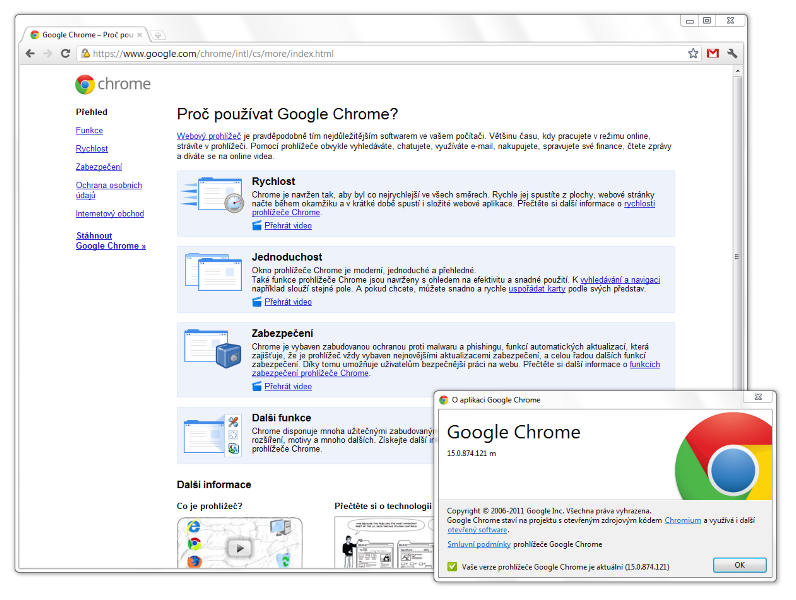Click the 'Jednoduchost' section heading
796x600 pixels.
pyautogui.click(x=287, y=257)
